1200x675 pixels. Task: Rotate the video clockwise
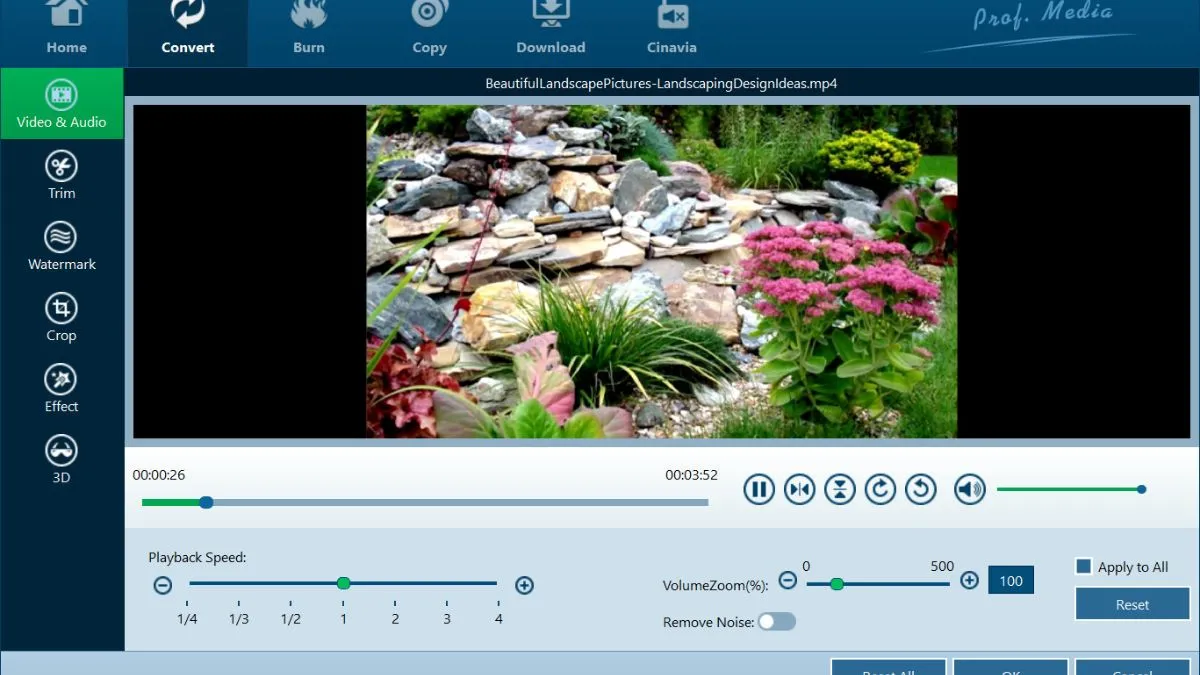880,489
